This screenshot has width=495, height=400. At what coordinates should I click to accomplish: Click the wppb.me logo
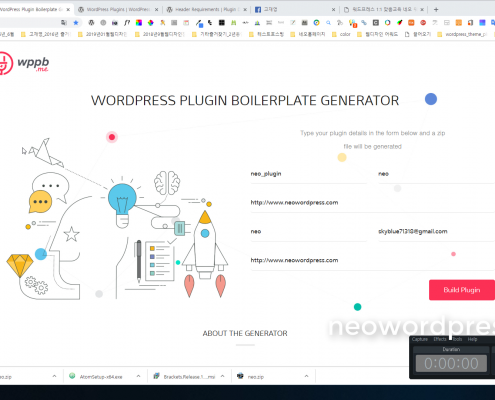coord(24,63)
